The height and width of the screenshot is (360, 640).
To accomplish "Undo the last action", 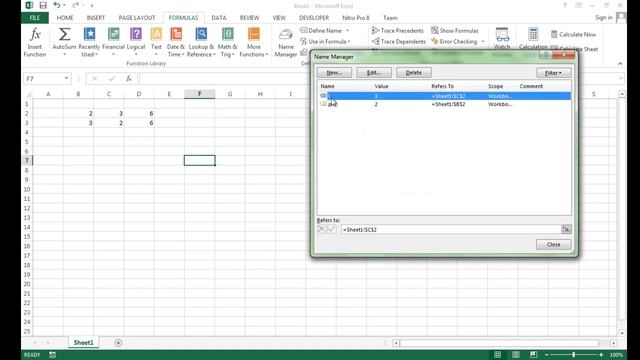I will 57,5.
